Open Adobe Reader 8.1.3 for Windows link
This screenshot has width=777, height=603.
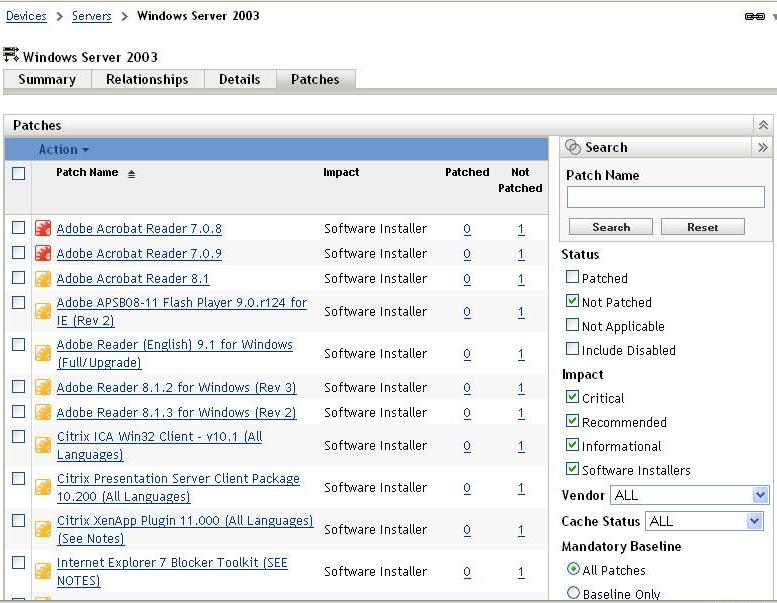tap(176, 412)
